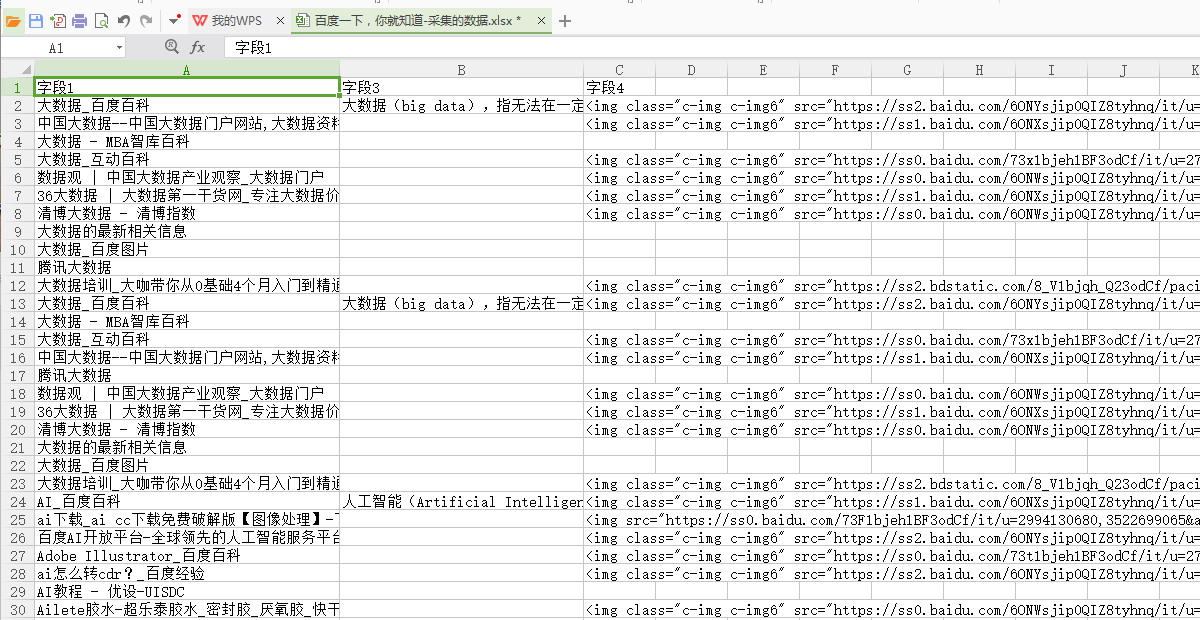This screenshot has height=620, width=1200.
Task: Close the 我的WPS tab
Action: (x=278, y=20)
